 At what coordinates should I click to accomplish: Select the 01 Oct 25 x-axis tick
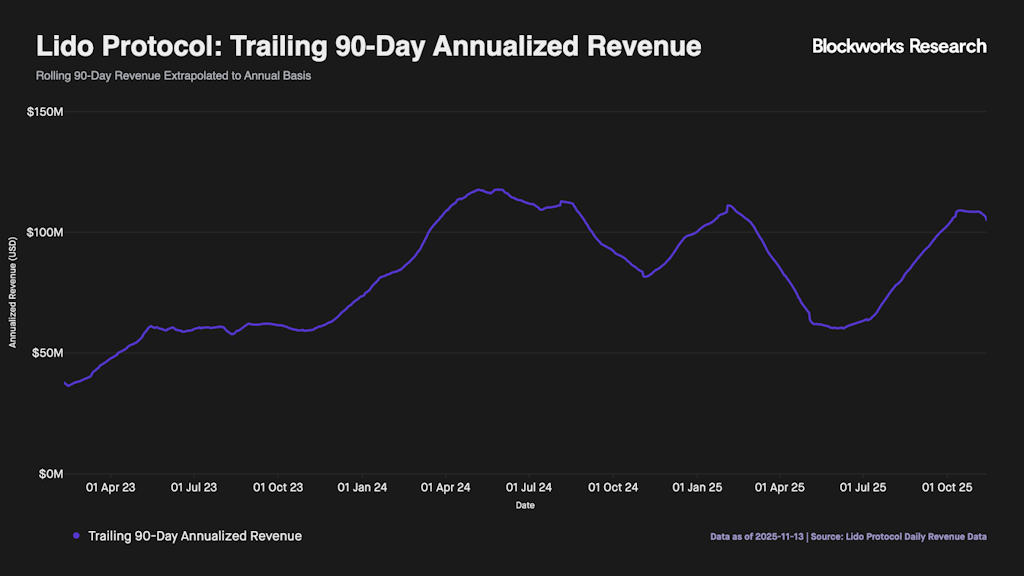947,488
